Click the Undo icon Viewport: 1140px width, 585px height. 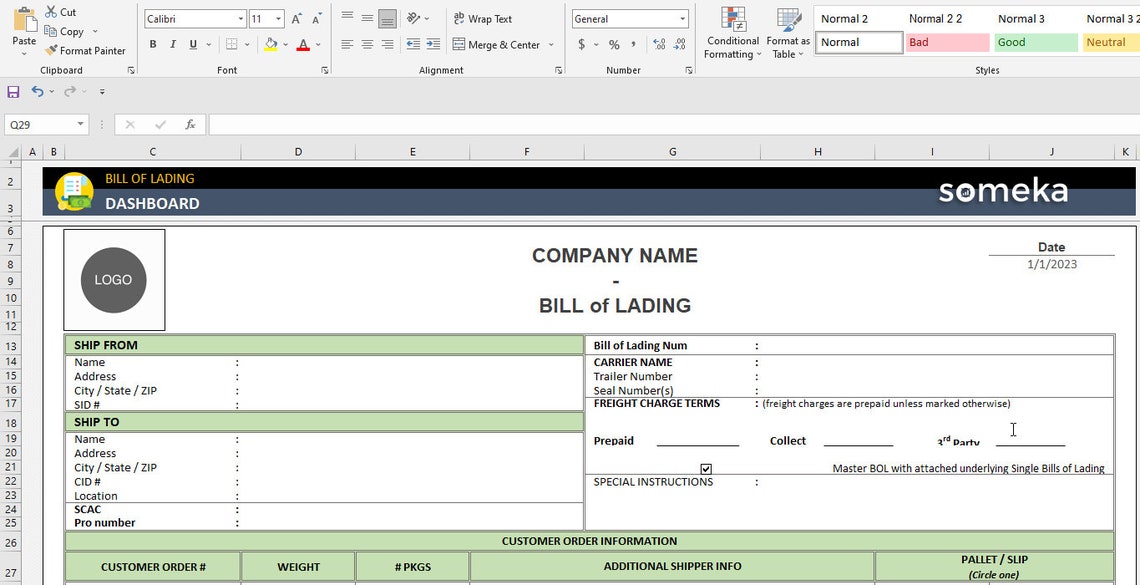[x=37, y=91]
